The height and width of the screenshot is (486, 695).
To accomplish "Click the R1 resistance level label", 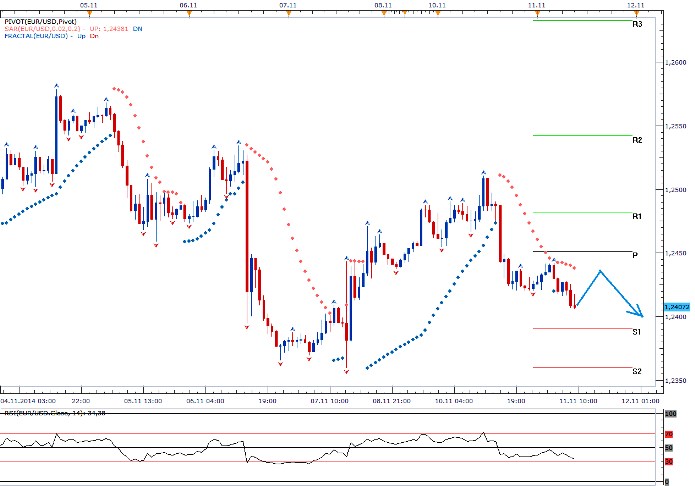I will click(x=637, y=216).
